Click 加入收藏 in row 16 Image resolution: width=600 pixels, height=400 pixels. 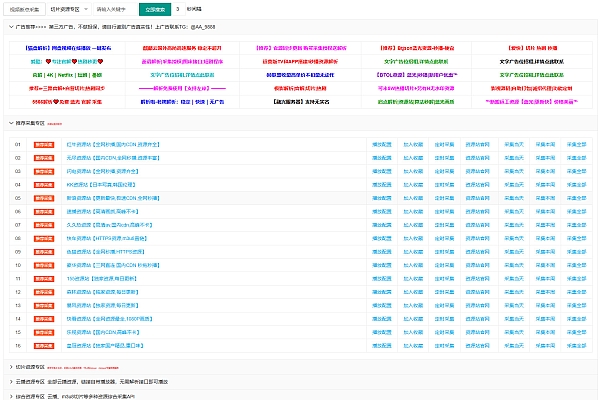tap(413, 346)
